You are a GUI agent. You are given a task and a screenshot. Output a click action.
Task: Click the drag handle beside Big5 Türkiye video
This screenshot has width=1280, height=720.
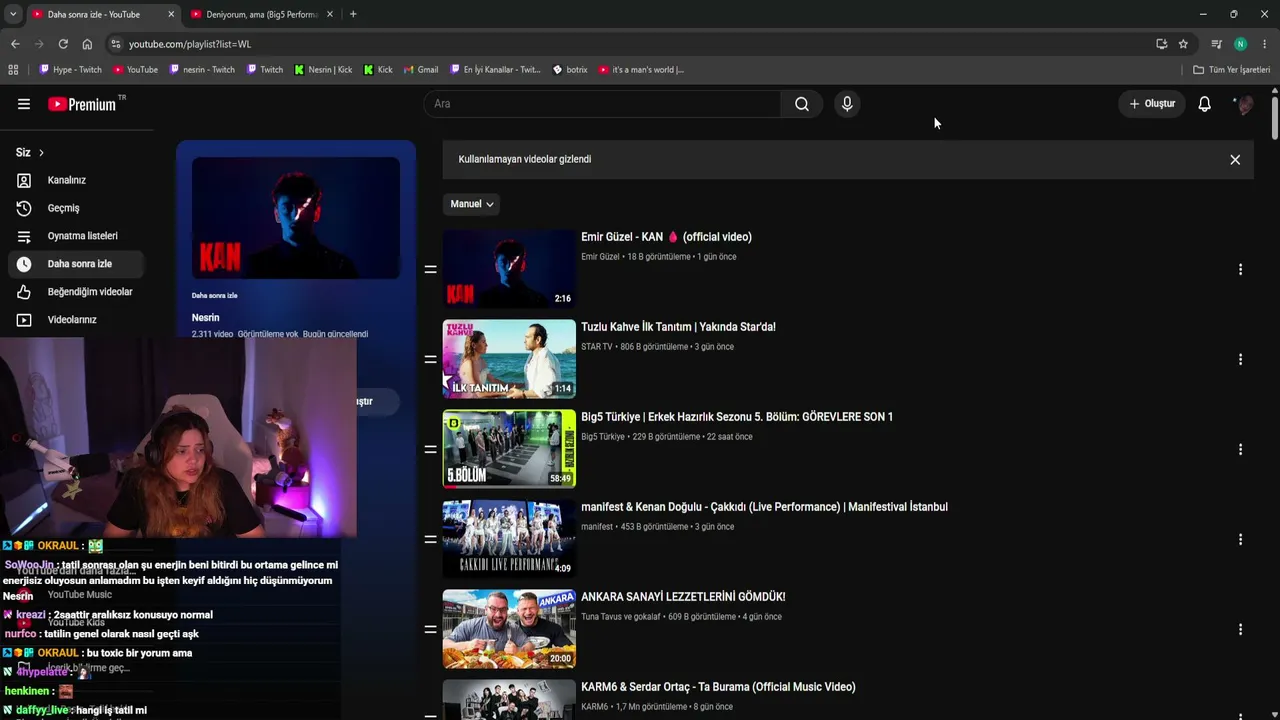click(431, 449)
